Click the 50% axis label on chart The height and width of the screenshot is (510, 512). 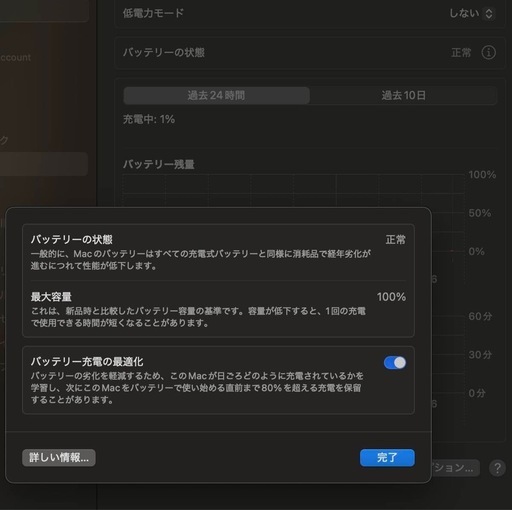pyautogui.click(x=480, y=213)
